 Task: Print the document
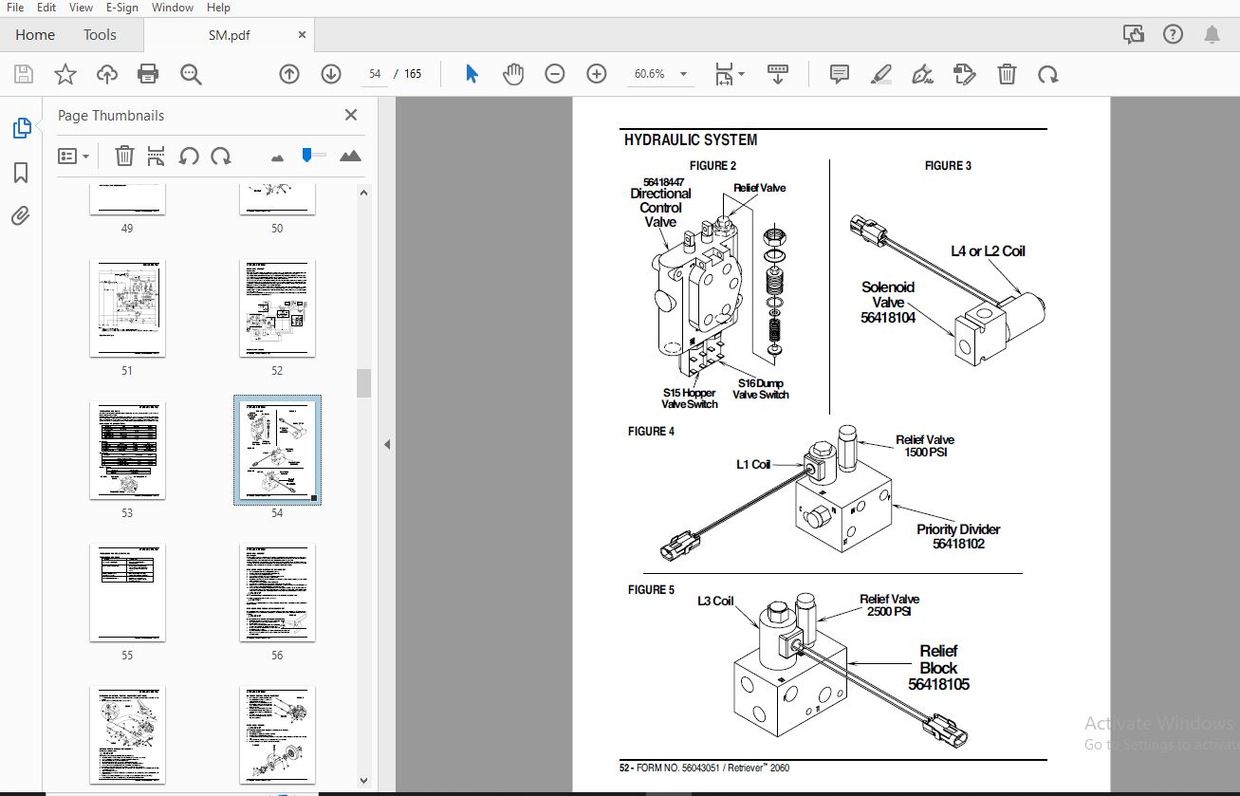pos(147,73)
